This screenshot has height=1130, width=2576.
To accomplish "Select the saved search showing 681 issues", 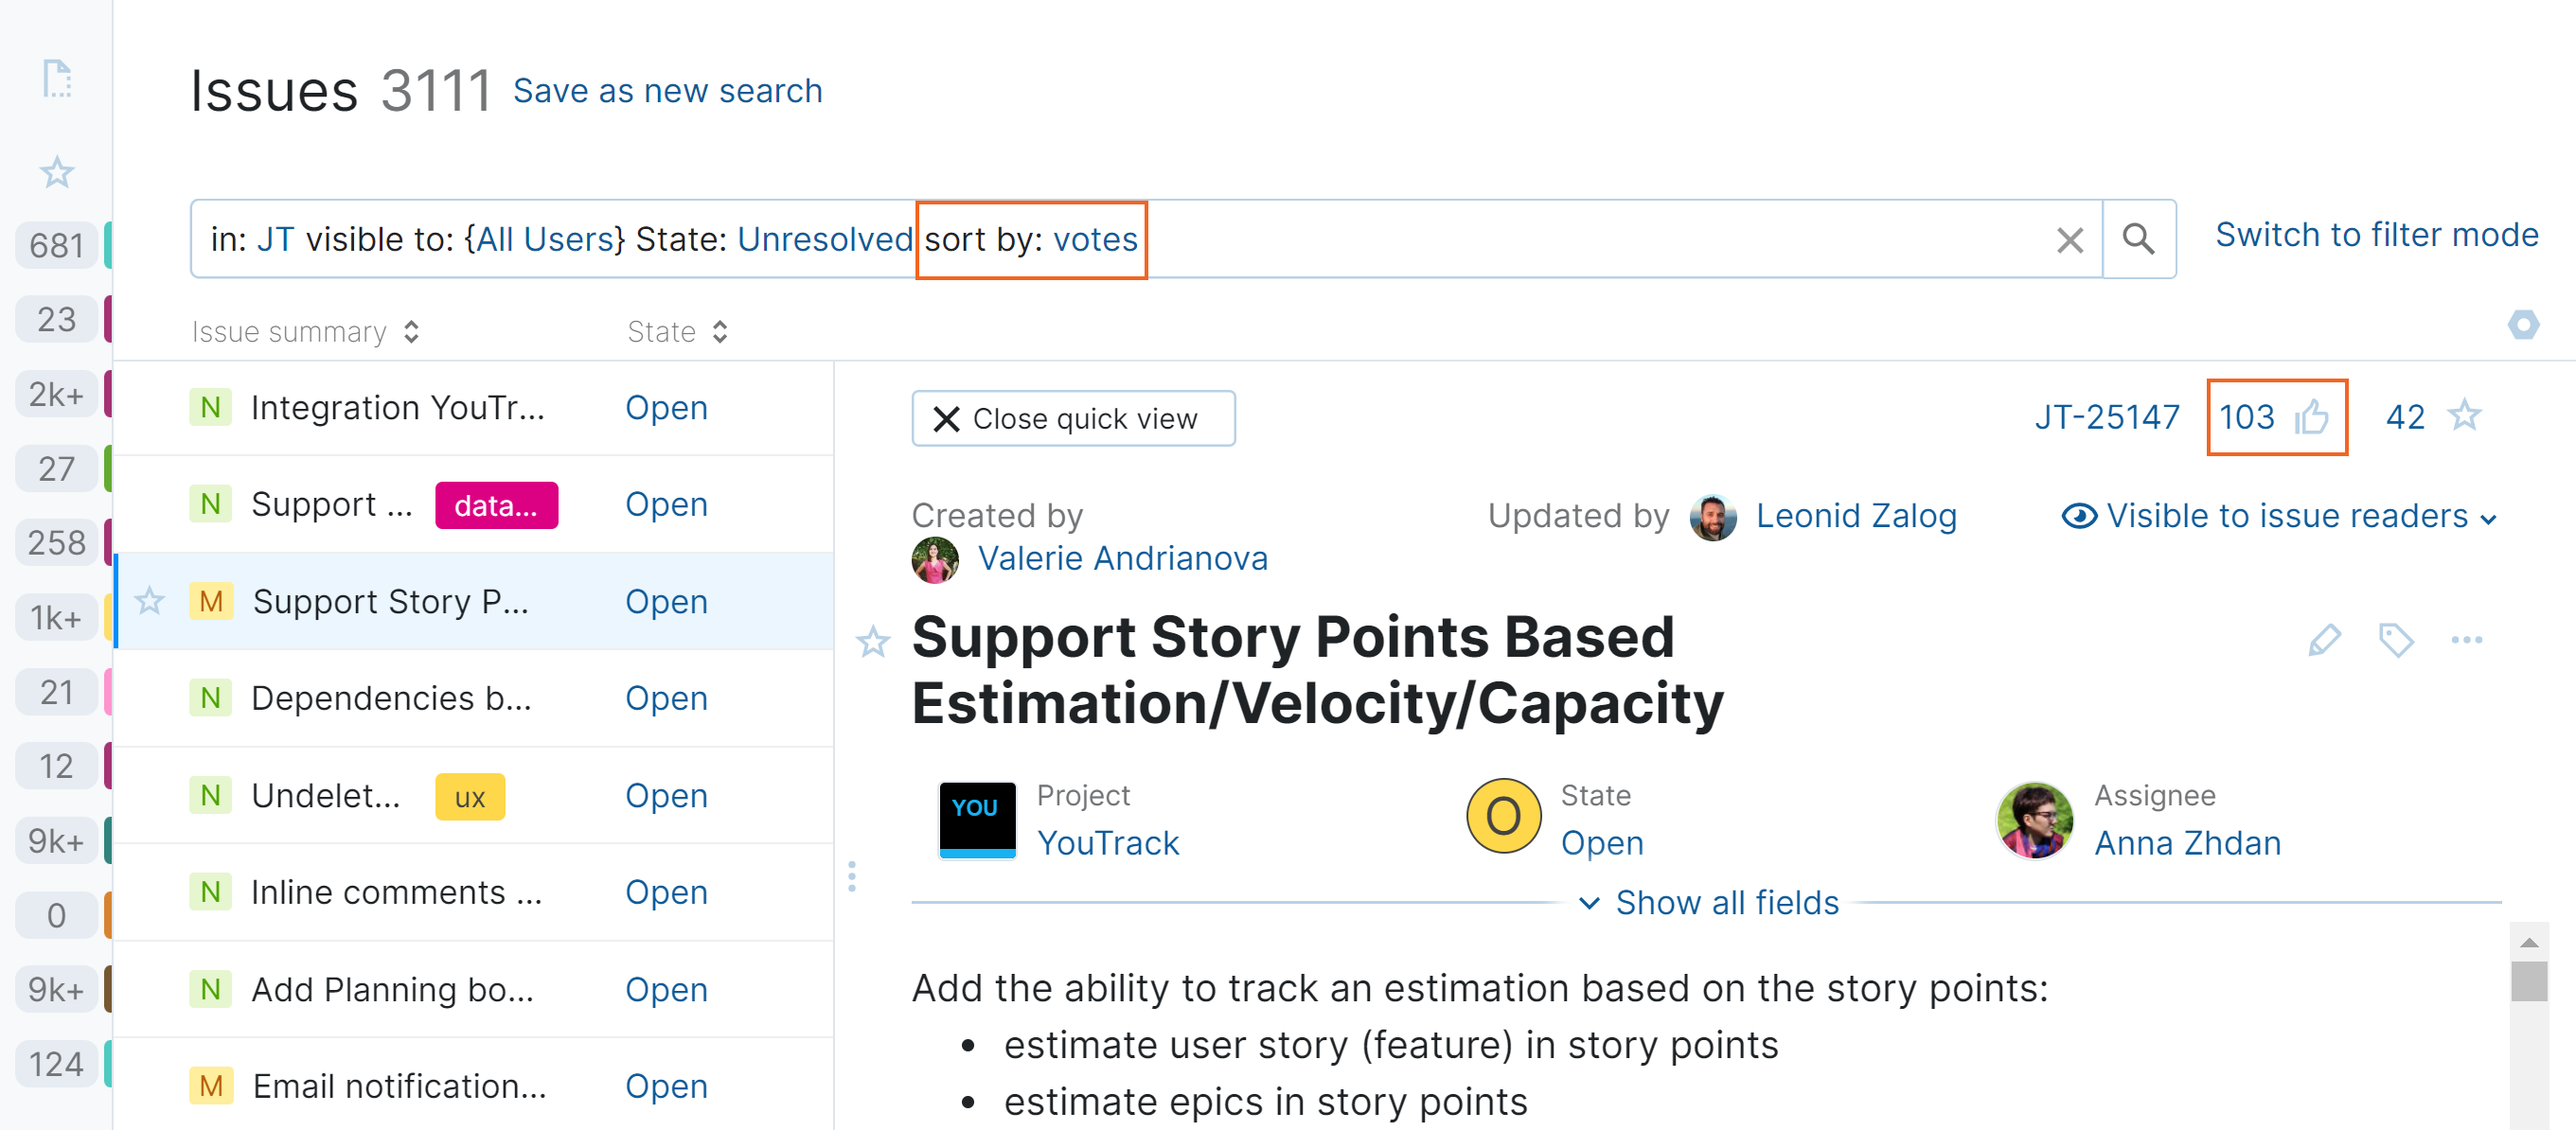I will [x=57, y=245].
